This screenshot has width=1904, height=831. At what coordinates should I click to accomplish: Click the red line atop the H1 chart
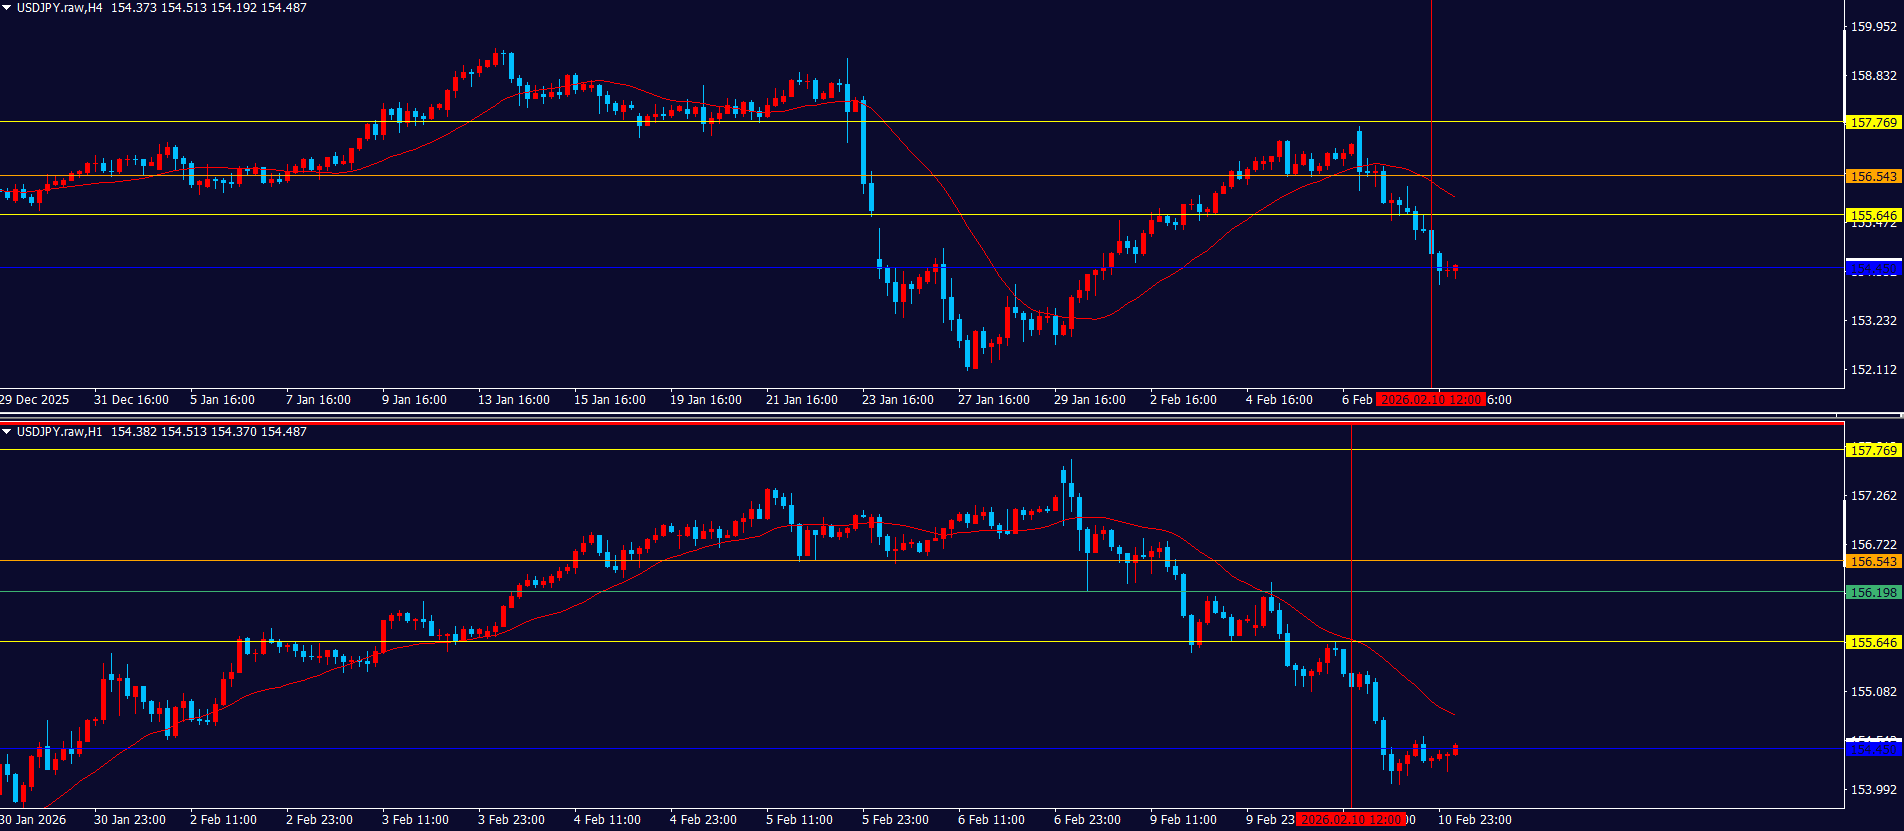tap(900, 423)
